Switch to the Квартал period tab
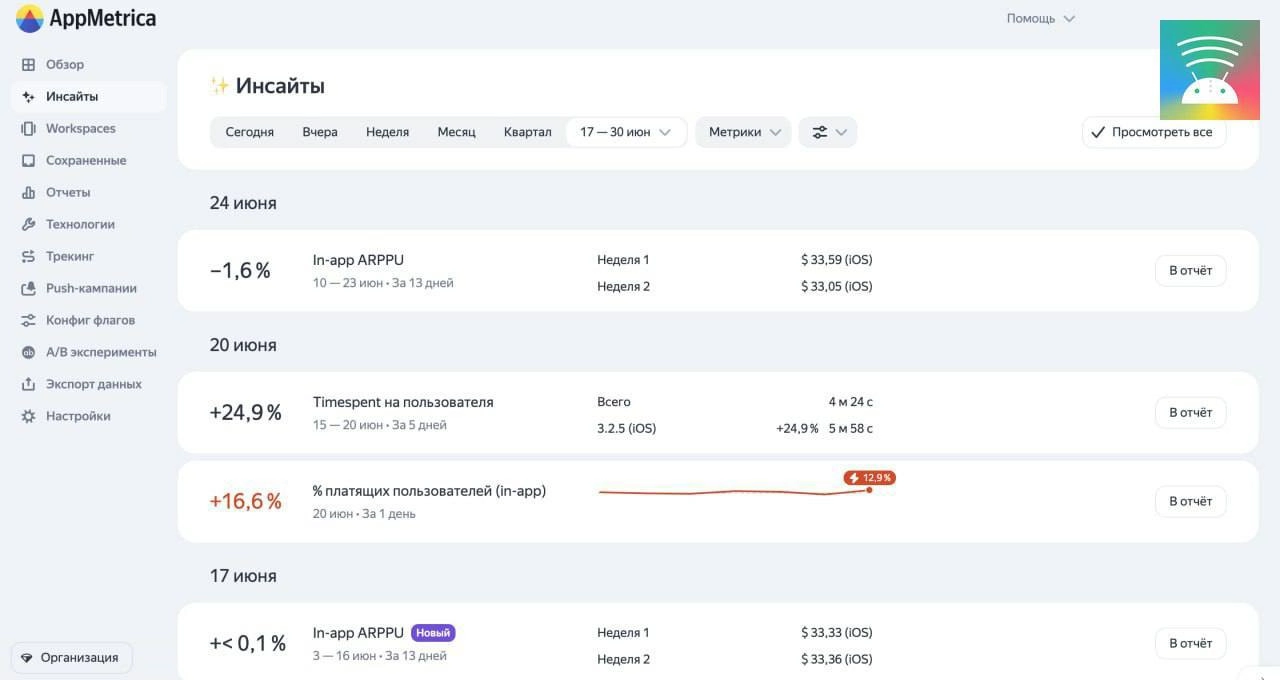This screenshot has width=1280, height=680. tap(527, 132)
